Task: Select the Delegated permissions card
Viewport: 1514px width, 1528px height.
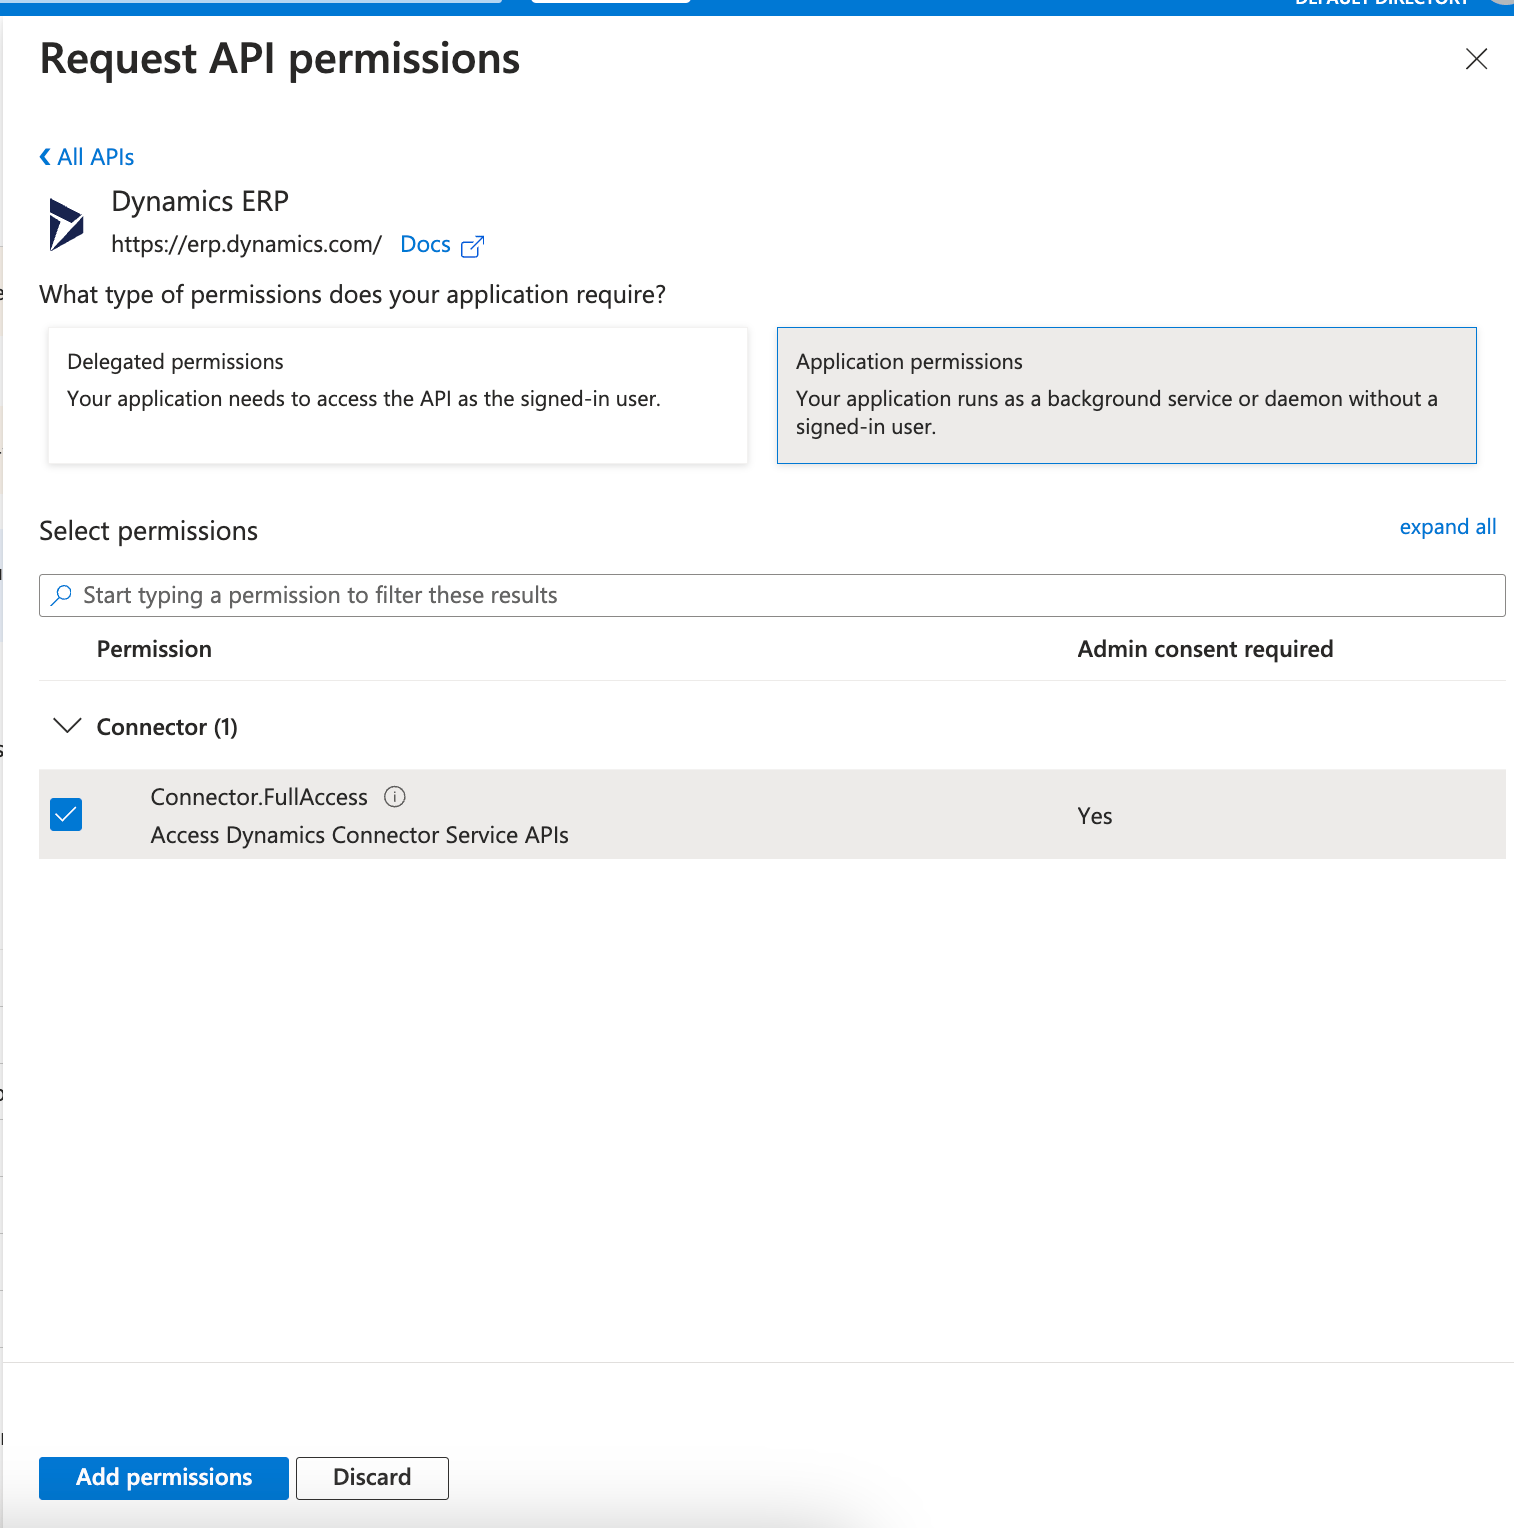Action: pyautogui.click(x=398, y=395)
